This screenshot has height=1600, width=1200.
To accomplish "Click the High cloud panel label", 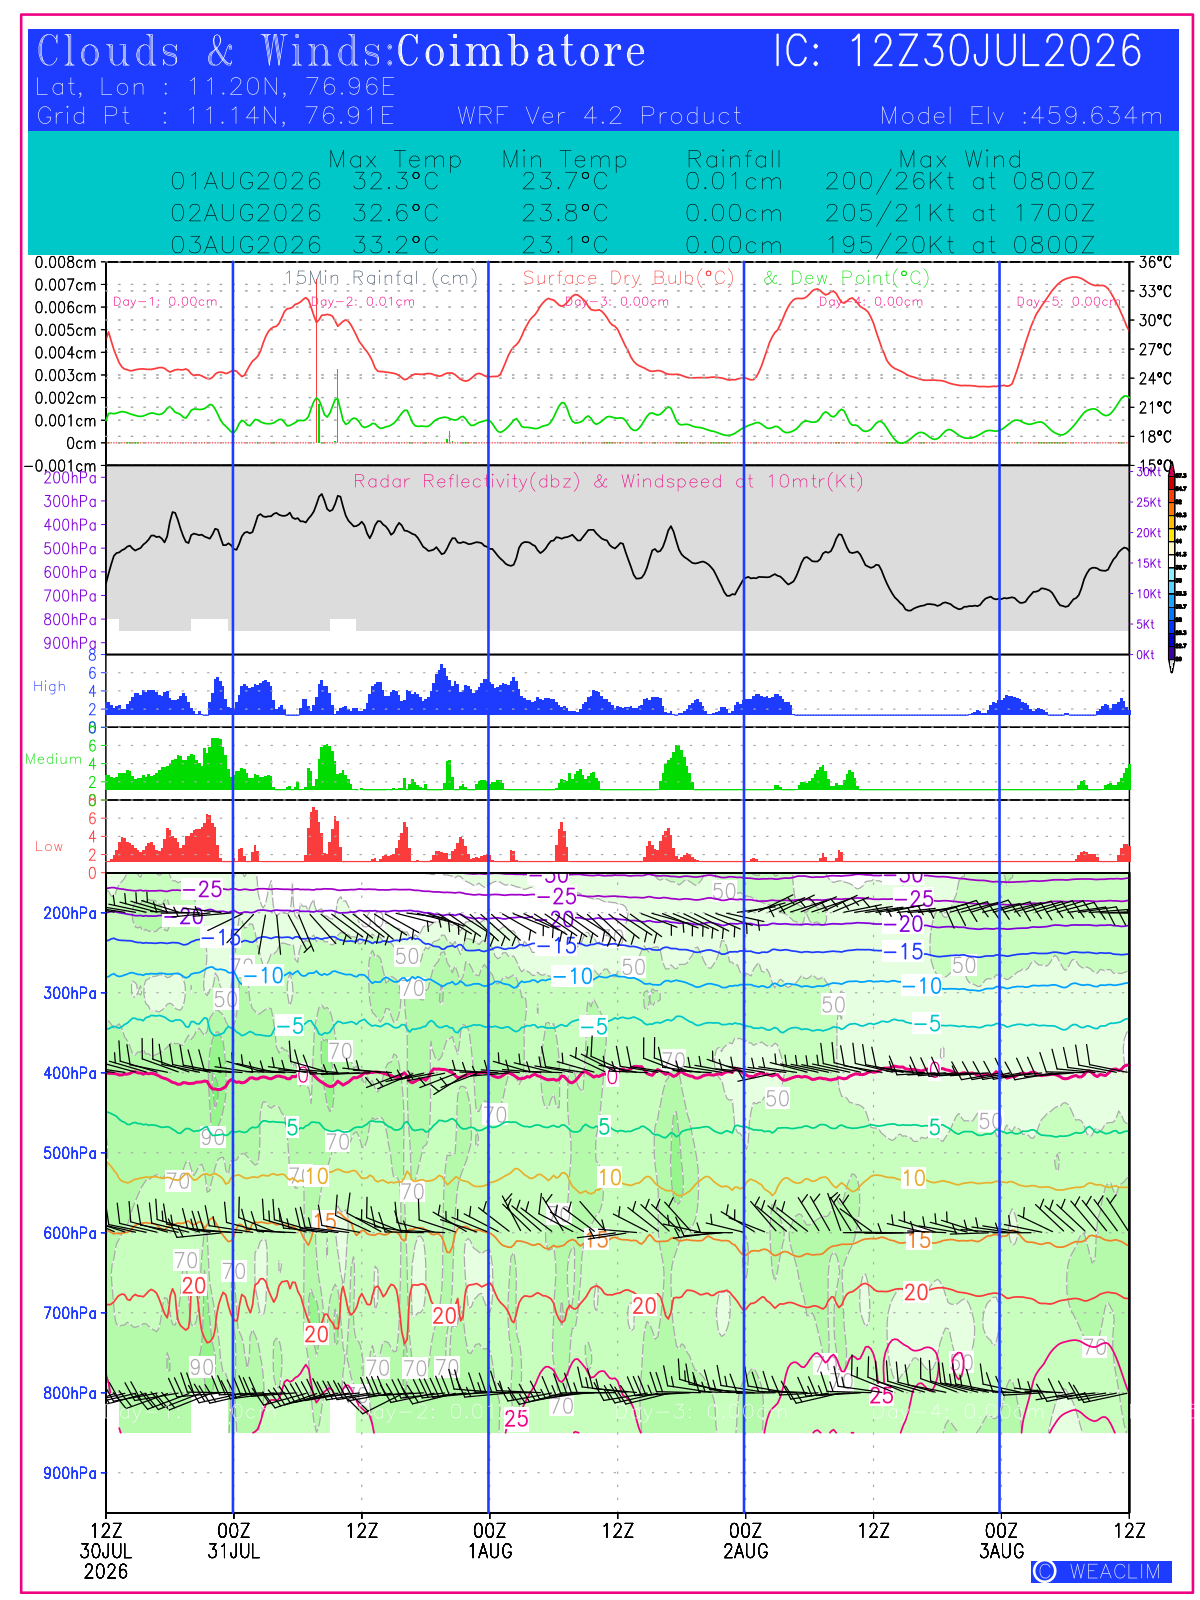I will click(49, 686).
